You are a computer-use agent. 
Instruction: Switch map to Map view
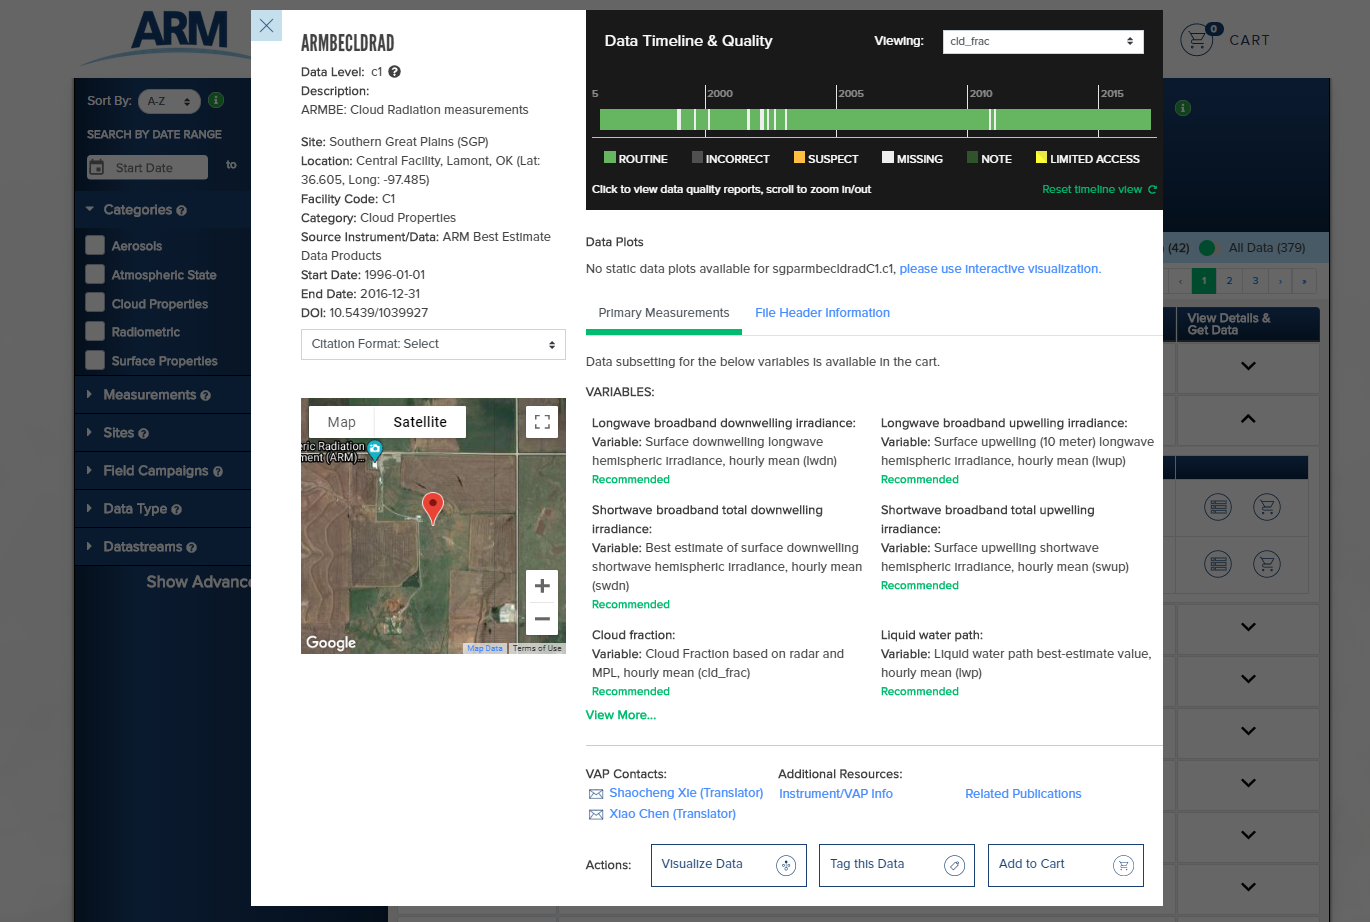(341, 422)
